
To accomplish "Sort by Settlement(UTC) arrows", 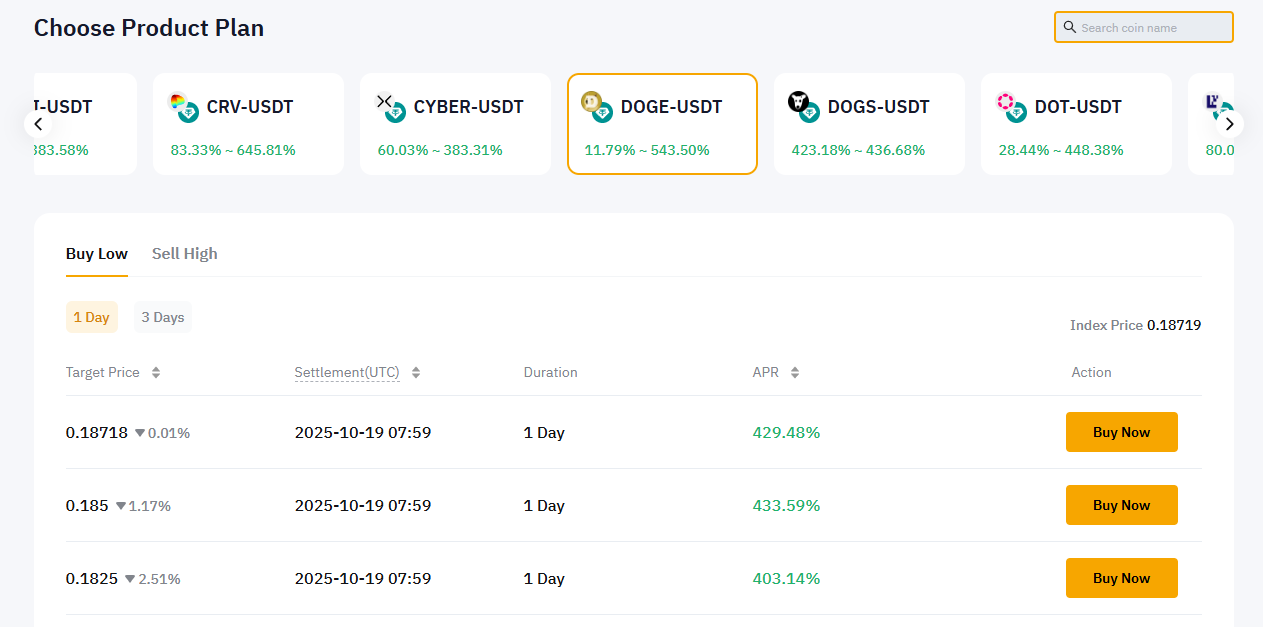I will point(416,372).
